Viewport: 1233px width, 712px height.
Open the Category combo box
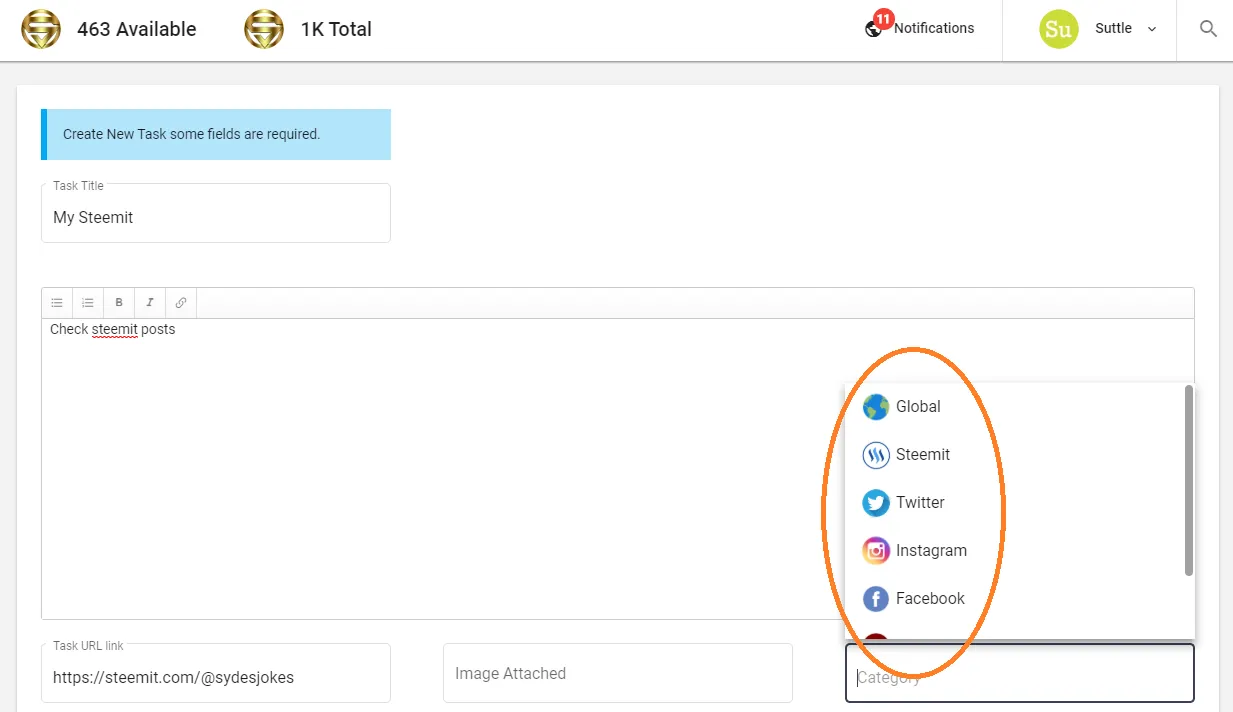tap(1020, 673)
